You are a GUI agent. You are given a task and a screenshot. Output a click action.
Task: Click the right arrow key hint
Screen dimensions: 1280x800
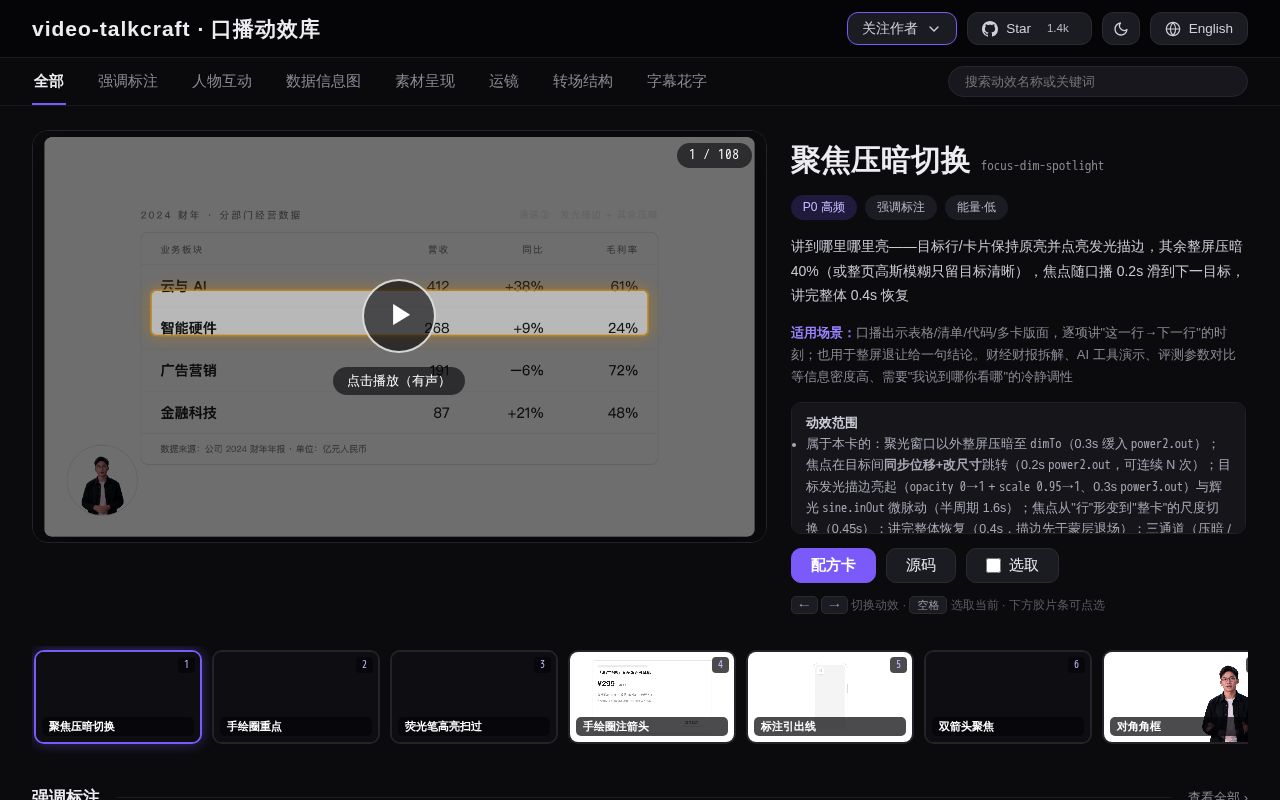point(834,605)
